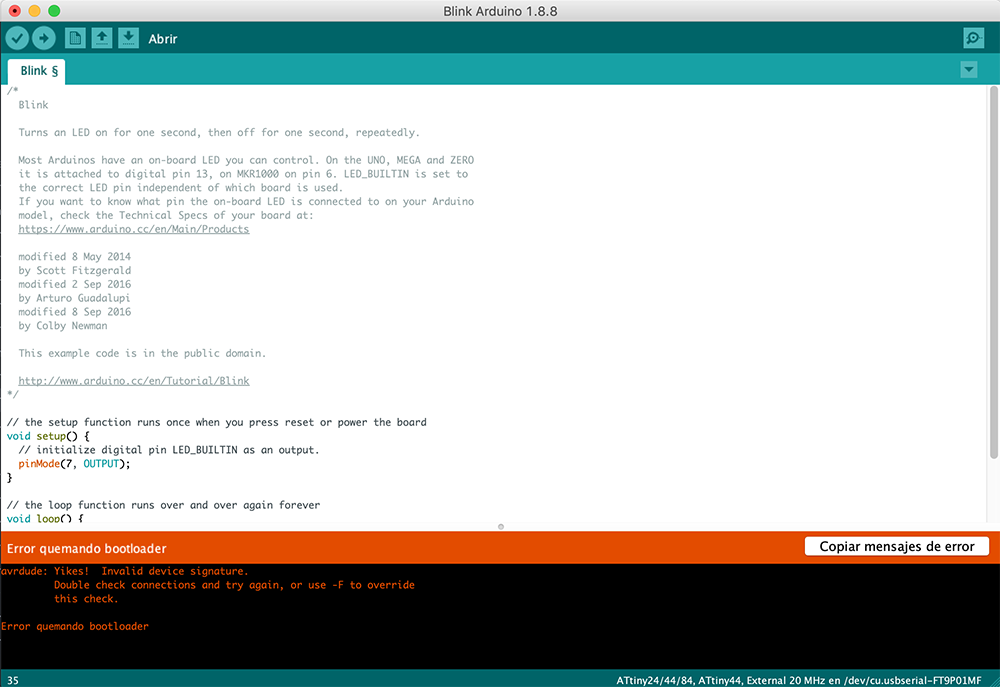Open the arduino.cc/en/Tutorial/Blink link
The width and height of the screenshot is (1000, 687).
(133, 381)
